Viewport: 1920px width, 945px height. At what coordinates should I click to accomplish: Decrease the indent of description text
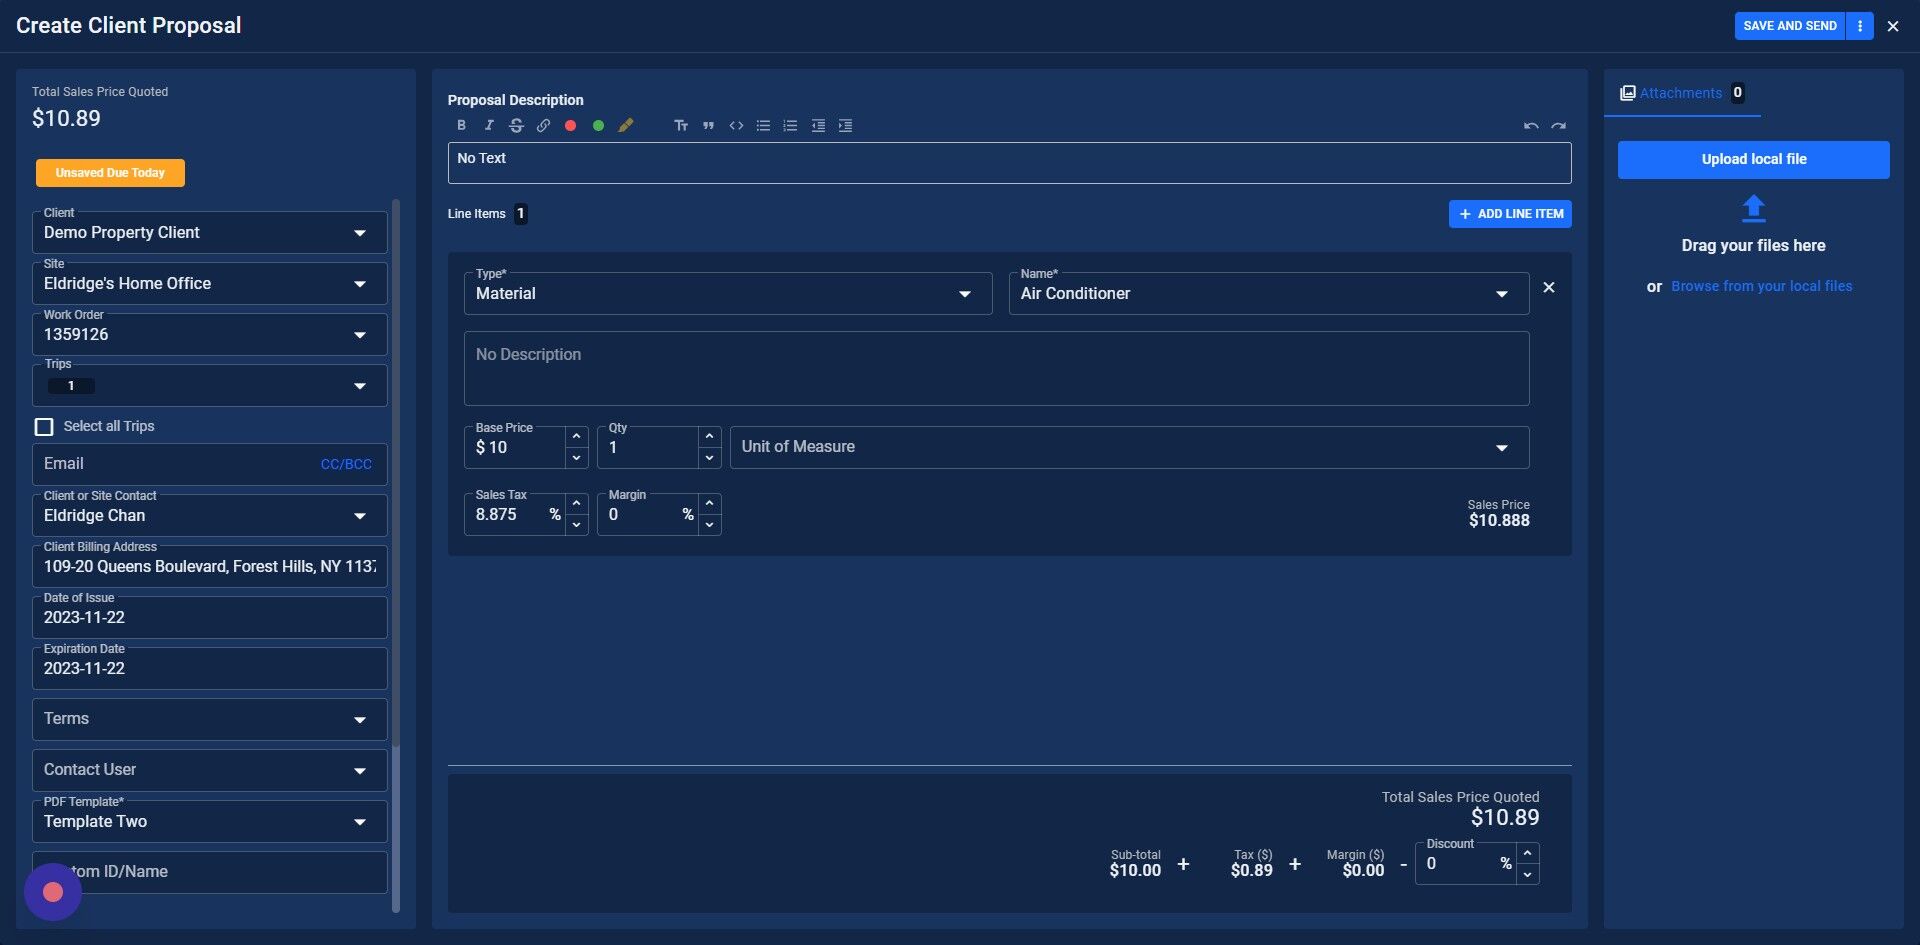coord(818,126)
